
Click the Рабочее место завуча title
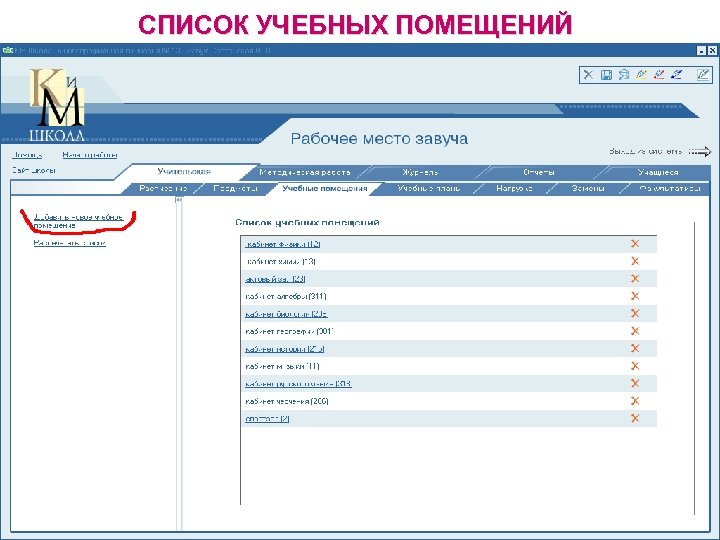[x=379, y=139]
